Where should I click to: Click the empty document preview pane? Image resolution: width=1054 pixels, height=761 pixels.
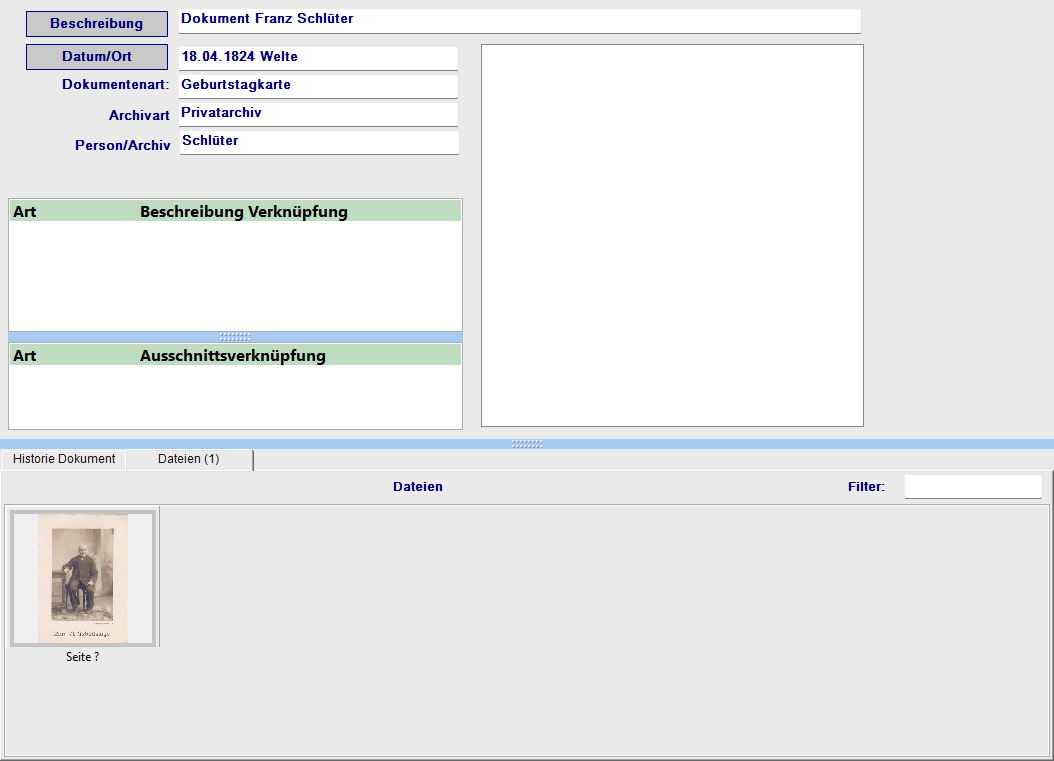[672, 235]
